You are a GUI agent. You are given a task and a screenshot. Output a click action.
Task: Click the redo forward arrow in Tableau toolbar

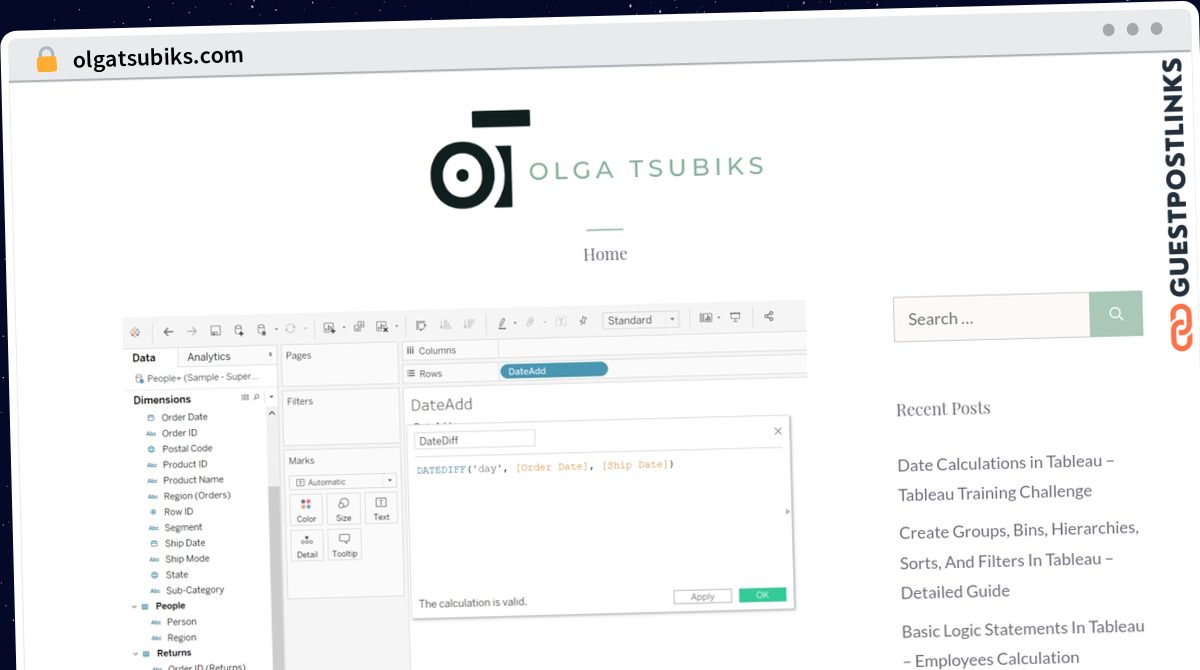pyautogui.click(x=192, y=331)
